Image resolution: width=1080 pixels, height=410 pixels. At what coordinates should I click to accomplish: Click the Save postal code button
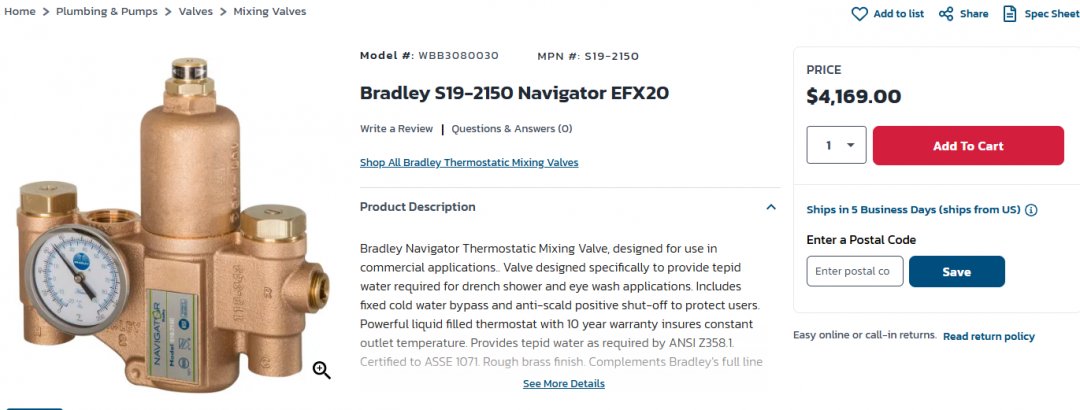click(957, 271)
